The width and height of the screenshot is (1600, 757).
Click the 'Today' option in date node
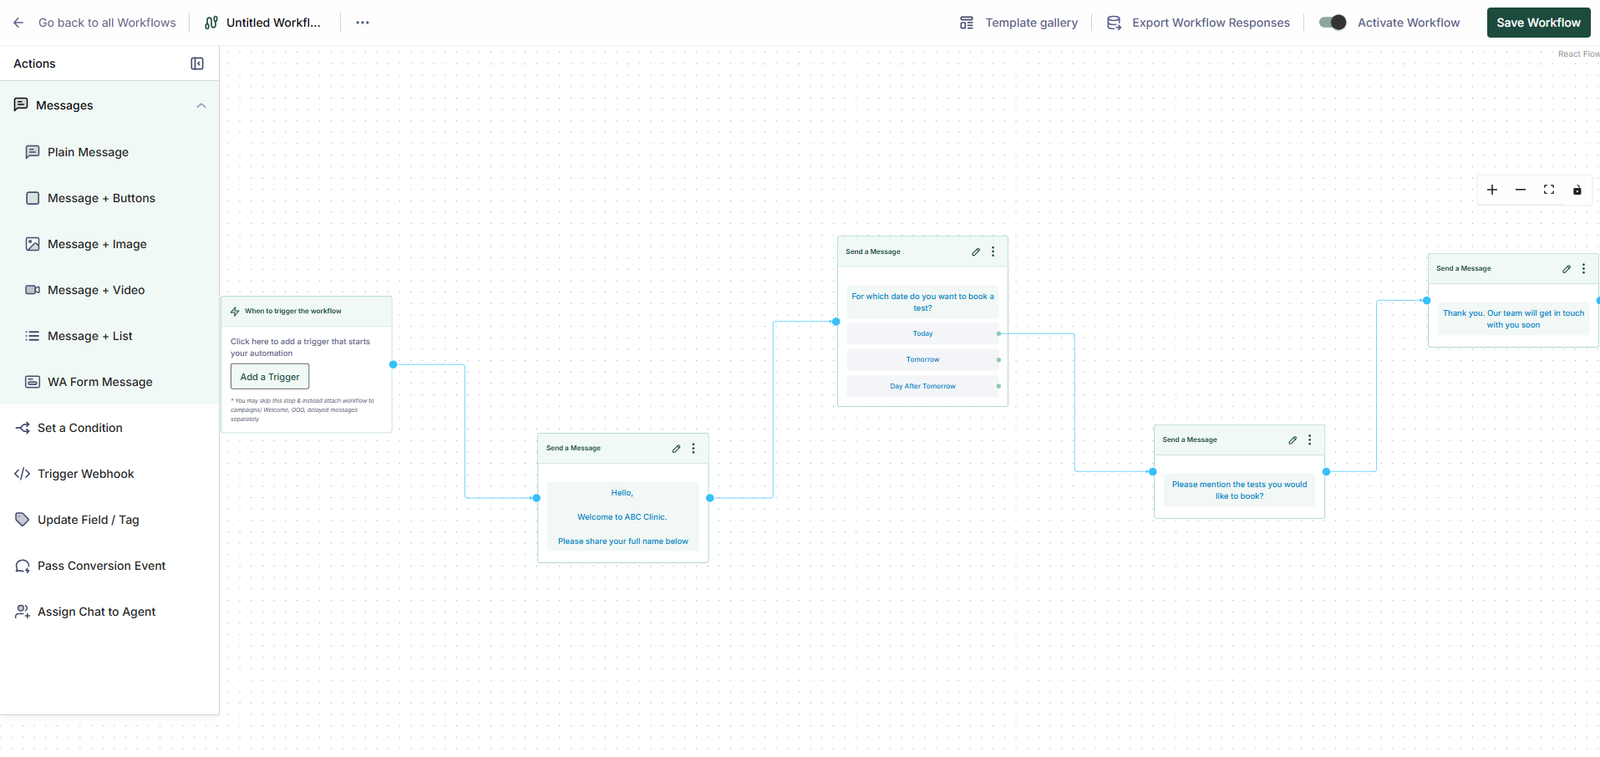pos(922,334)
